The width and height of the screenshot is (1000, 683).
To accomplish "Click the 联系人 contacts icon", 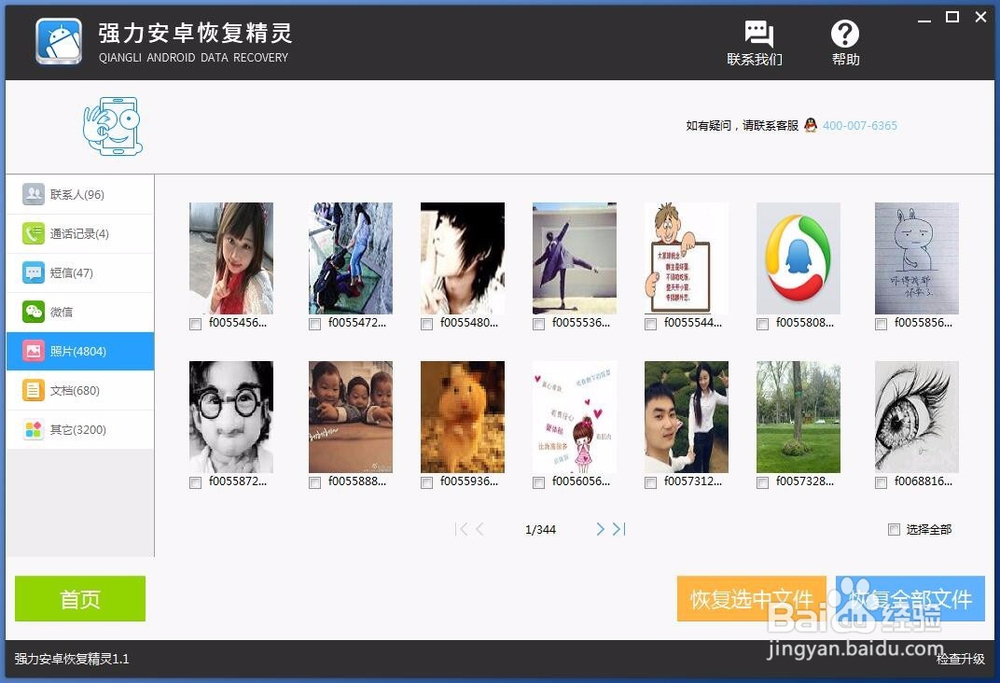I will [33, 194].
